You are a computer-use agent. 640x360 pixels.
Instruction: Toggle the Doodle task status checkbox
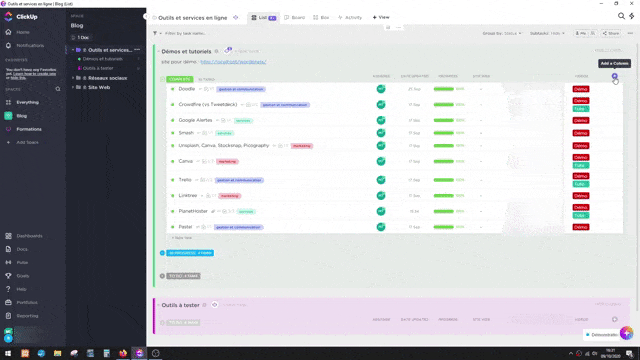[173, 89]
